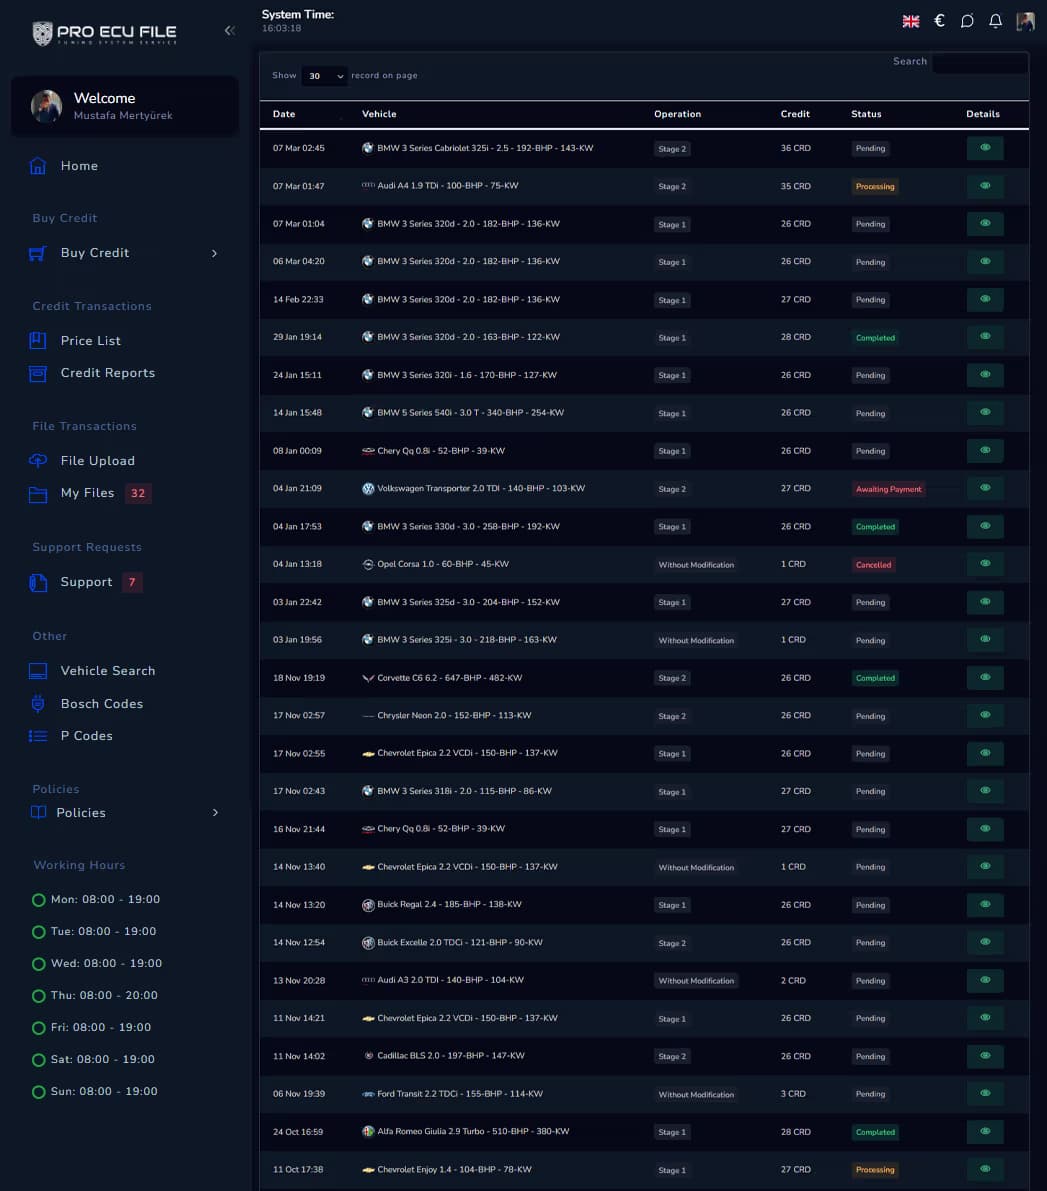Select the File Upload sidebar icon
The width and height of the screenshot is (1047, 1191).
tap(37, 460)
